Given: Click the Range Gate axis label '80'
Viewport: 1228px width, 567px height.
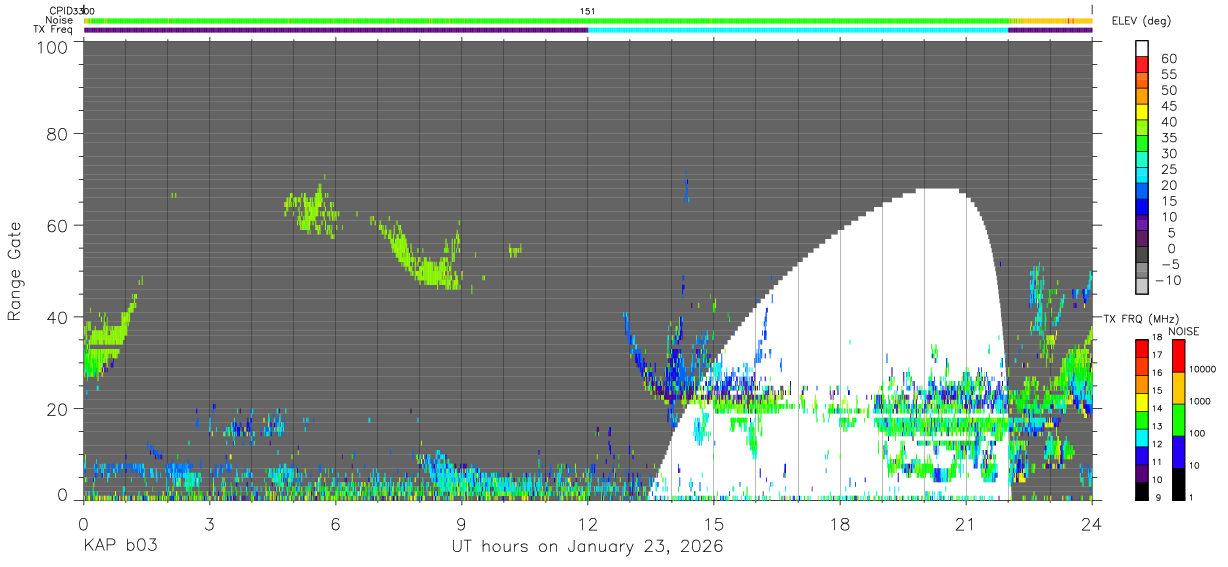Looking at the screenshot, I should [59, 133].
